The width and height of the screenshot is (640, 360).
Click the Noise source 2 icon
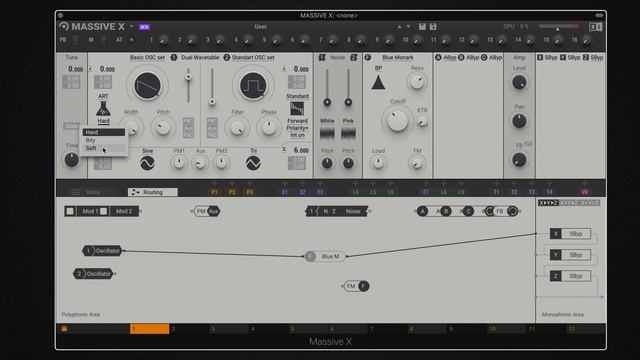pyautogui.click(x=353, y=58)
